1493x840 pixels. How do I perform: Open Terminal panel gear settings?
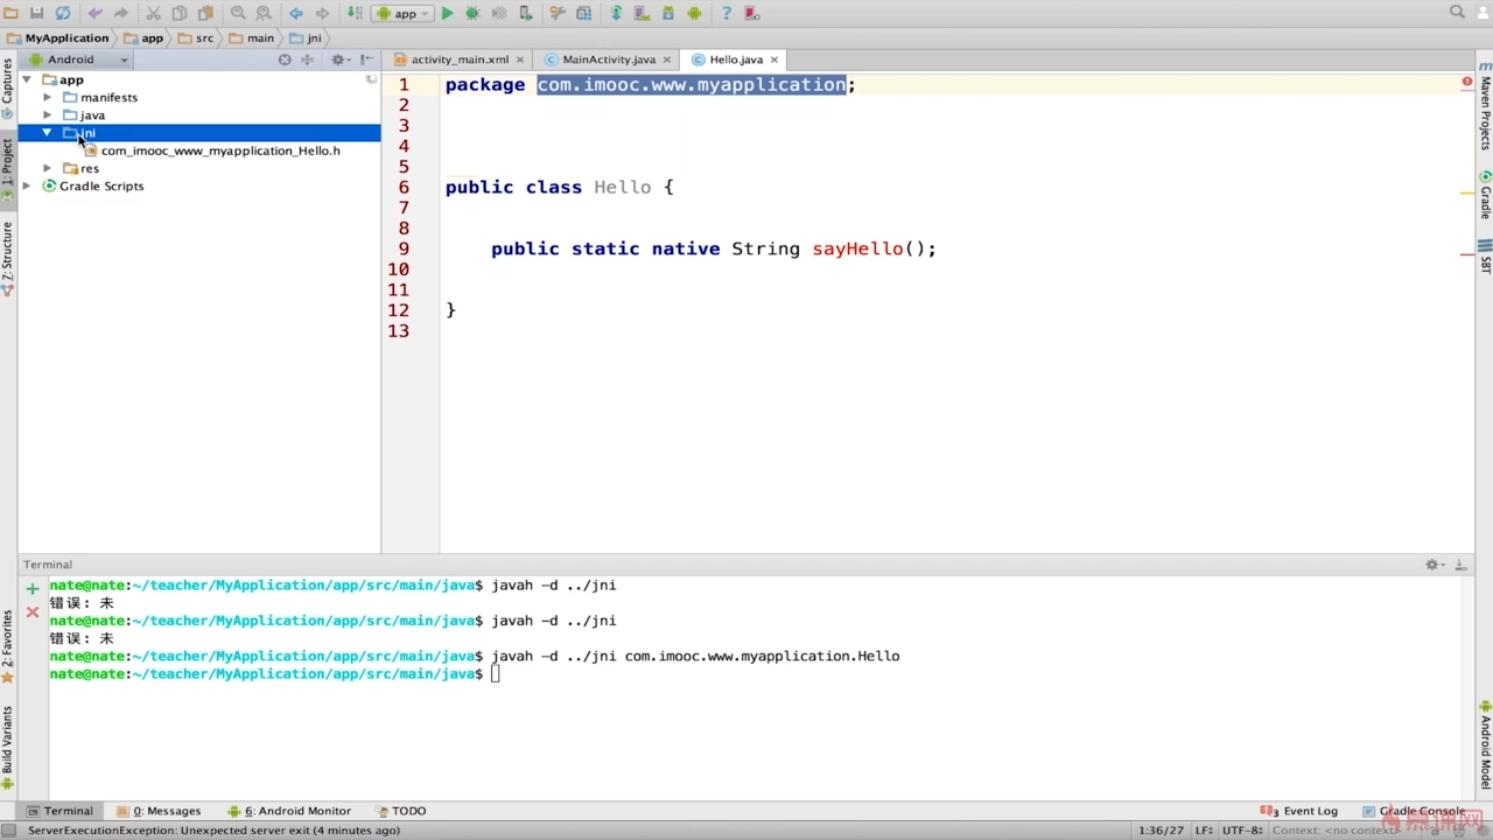coord(1434,565)
